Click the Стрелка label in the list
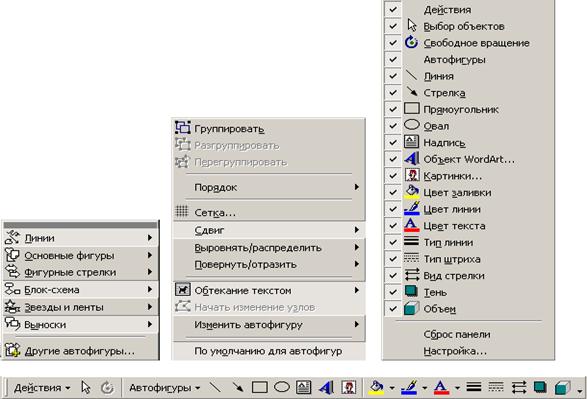Viewport: 587px width, 399px height. click(444, 93)
